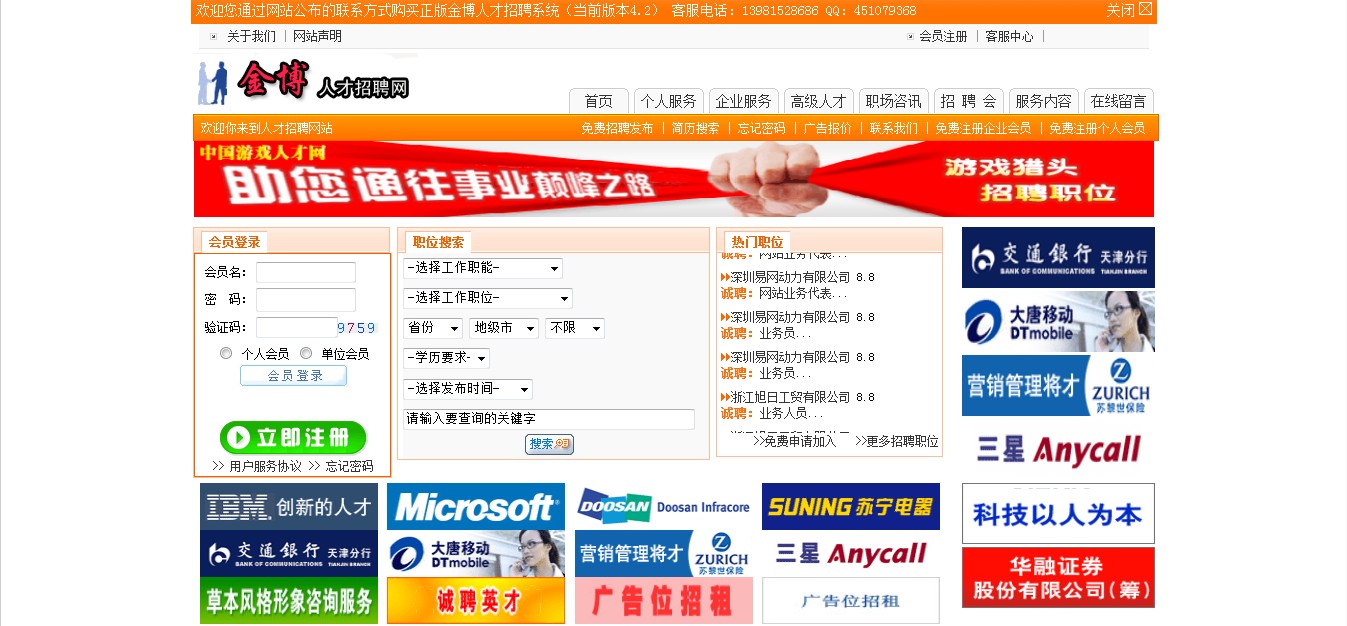
Task: Click right sidebar 大唐移动 DTmobile banner
Action: [x=1058, y=321]
